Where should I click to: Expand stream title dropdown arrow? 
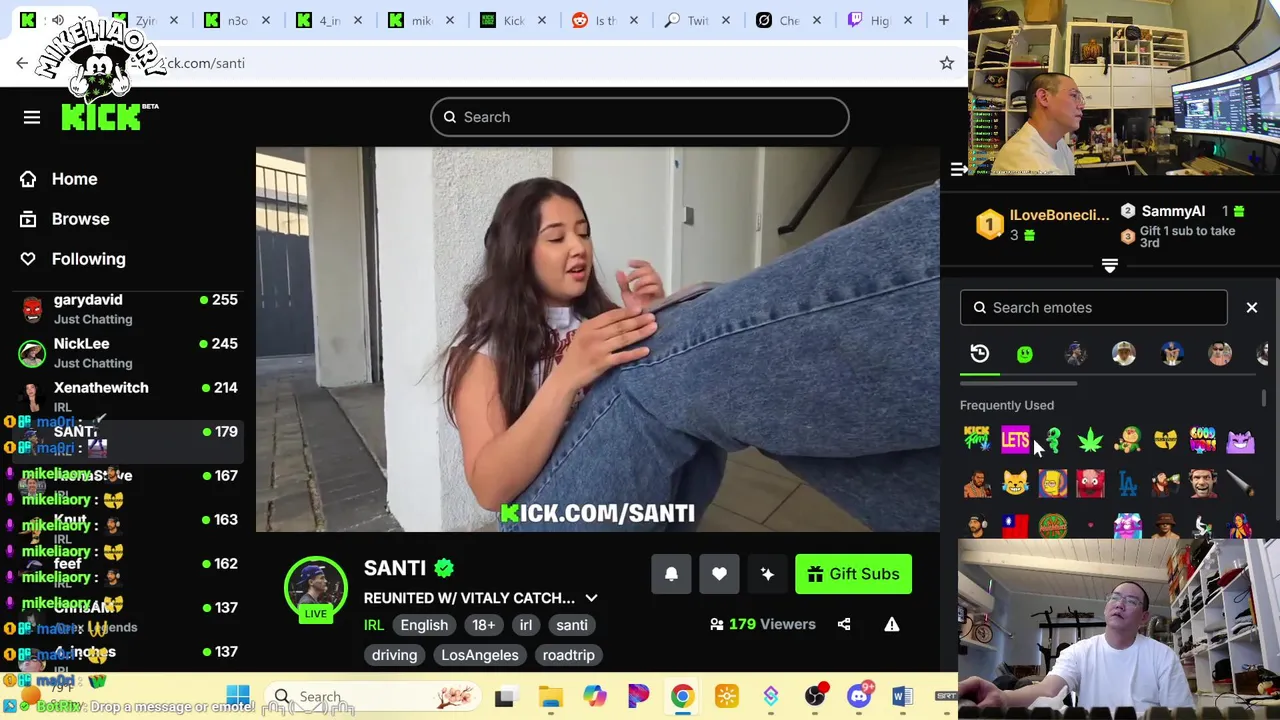tap(591, 598)
